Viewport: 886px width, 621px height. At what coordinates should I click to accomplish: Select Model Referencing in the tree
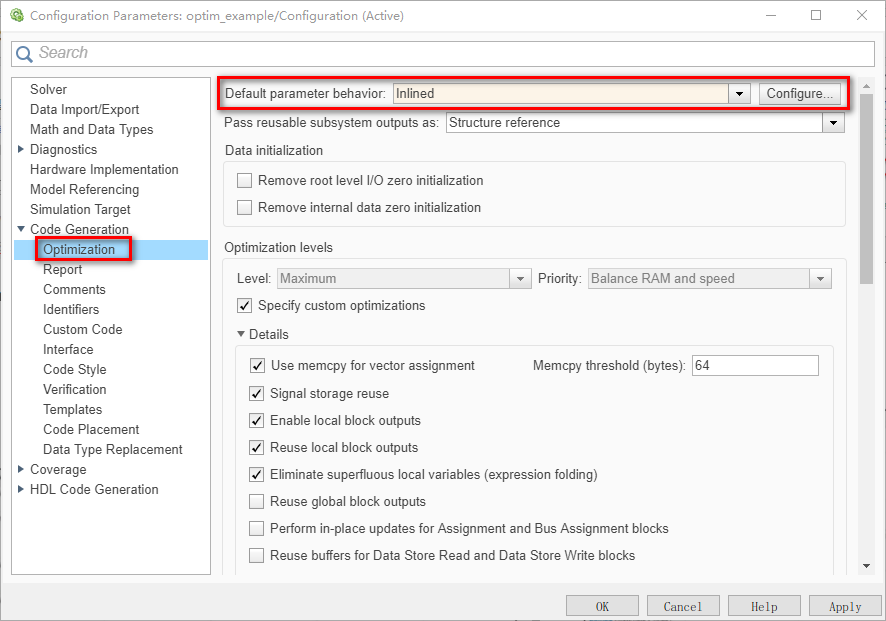(84, 189)
